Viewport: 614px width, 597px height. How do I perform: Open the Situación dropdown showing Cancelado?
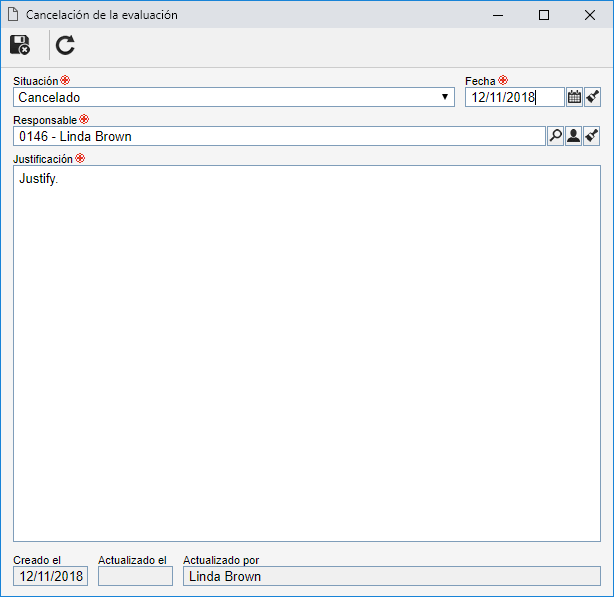point(234,97)
